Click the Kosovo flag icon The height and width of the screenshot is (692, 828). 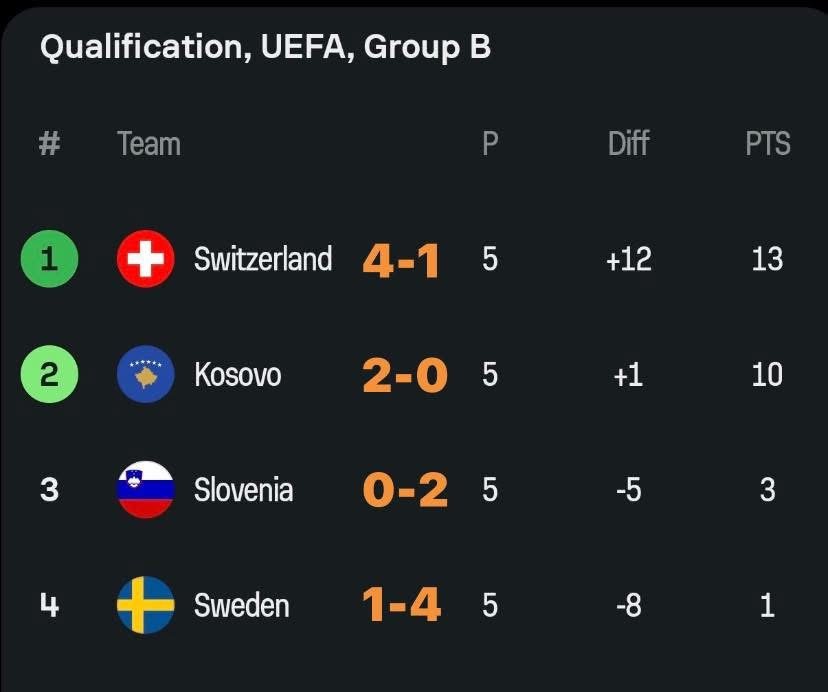[145, 374]
